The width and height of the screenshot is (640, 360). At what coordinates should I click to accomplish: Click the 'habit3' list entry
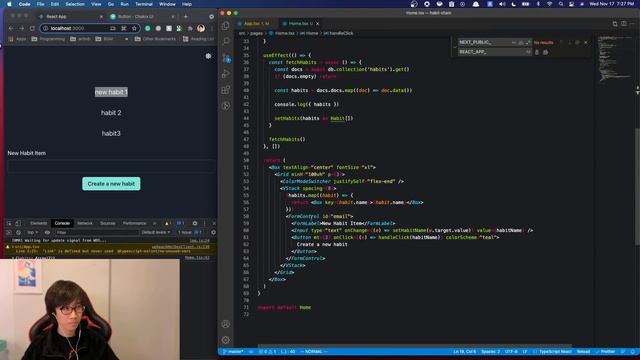[x=111, y=133]
